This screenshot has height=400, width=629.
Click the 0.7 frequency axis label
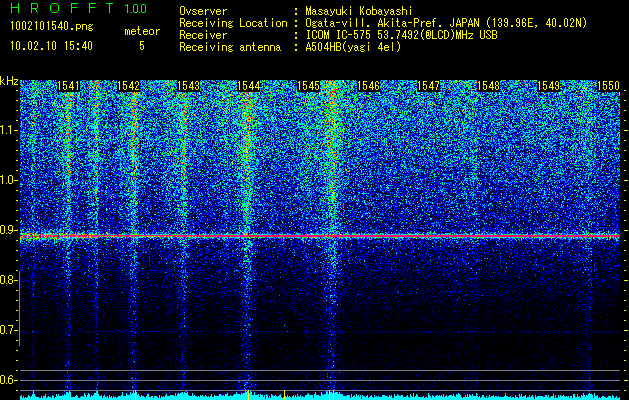pos(8,330)
